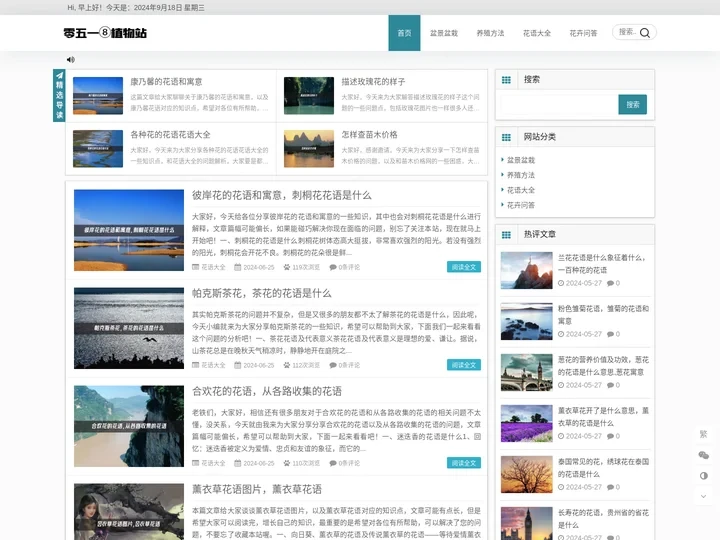Click the teal 搜索 button in sidebar
The width and height of the screenshot is (720, 540).
tap(632, 105)
